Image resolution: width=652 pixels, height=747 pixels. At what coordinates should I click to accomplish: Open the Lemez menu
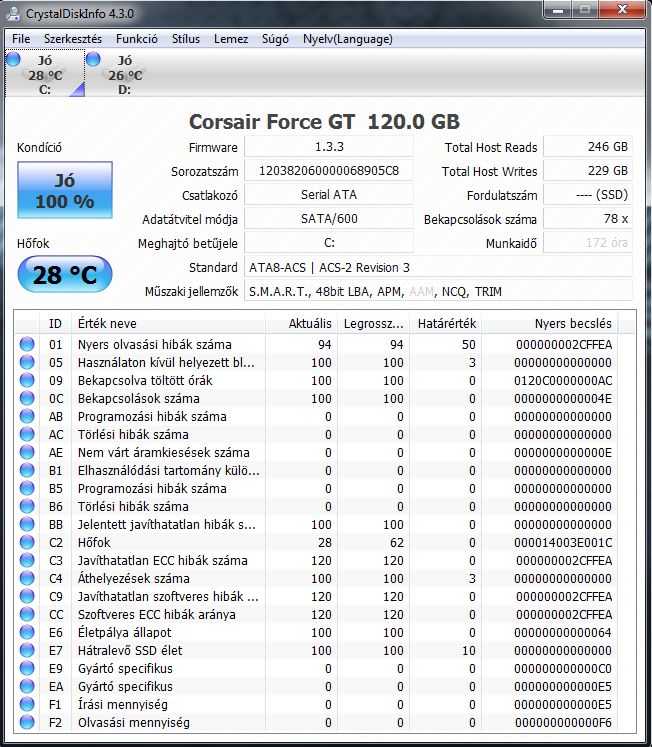click(x=231, y=39)
